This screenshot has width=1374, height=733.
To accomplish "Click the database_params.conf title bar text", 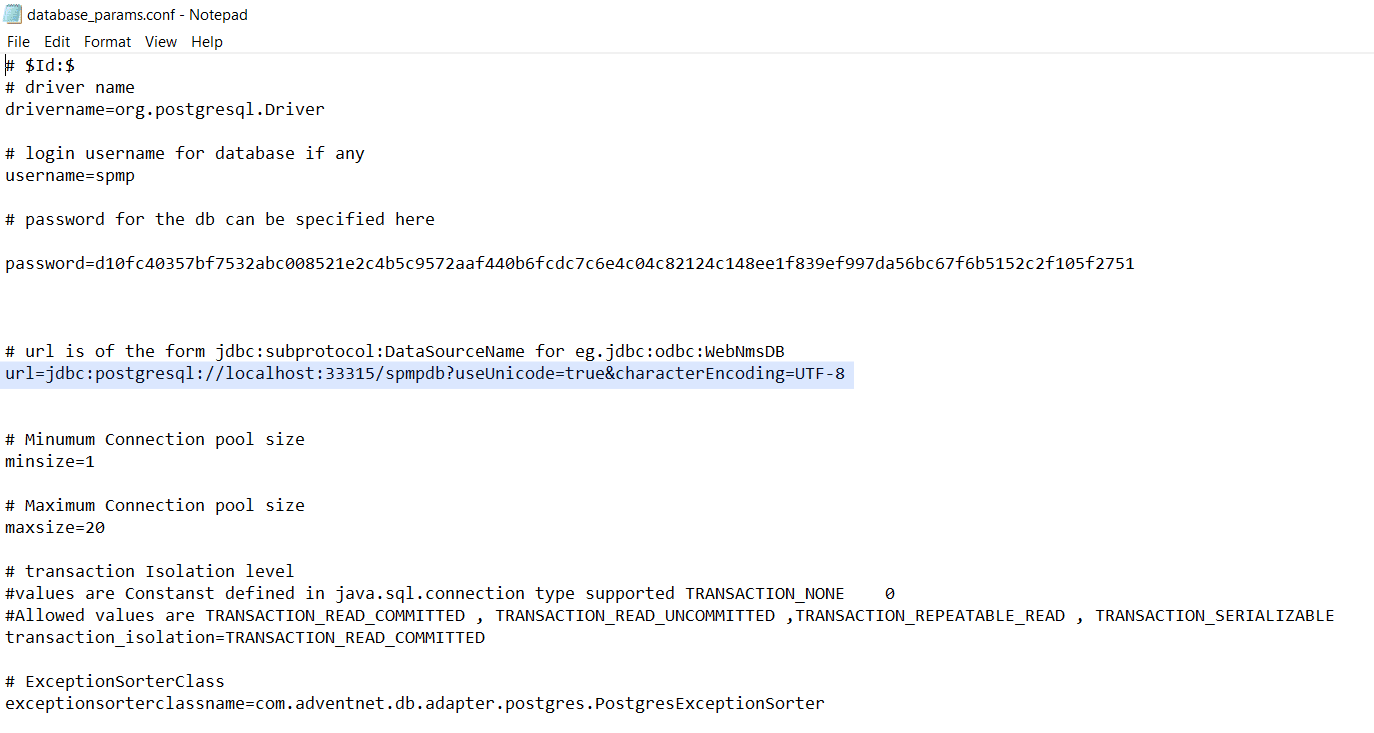I will click(x=137, y=15).
